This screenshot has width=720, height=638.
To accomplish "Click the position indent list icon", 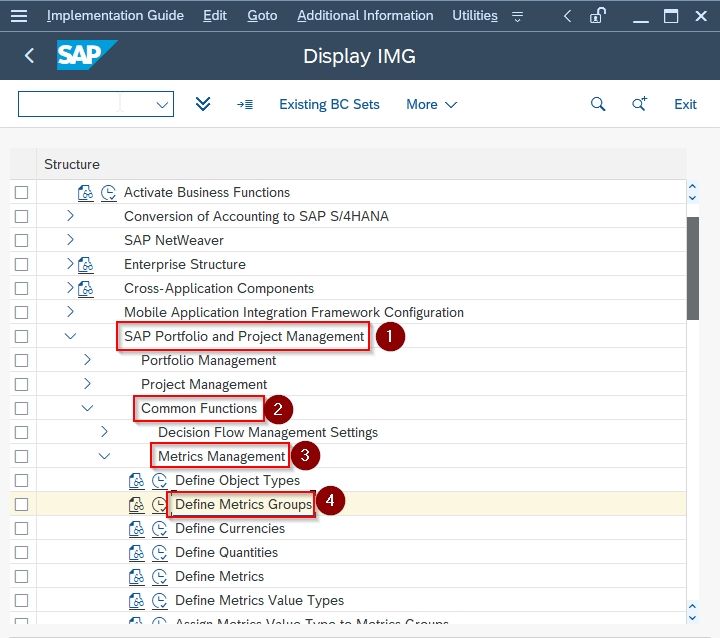I will (x=245, y=105).
